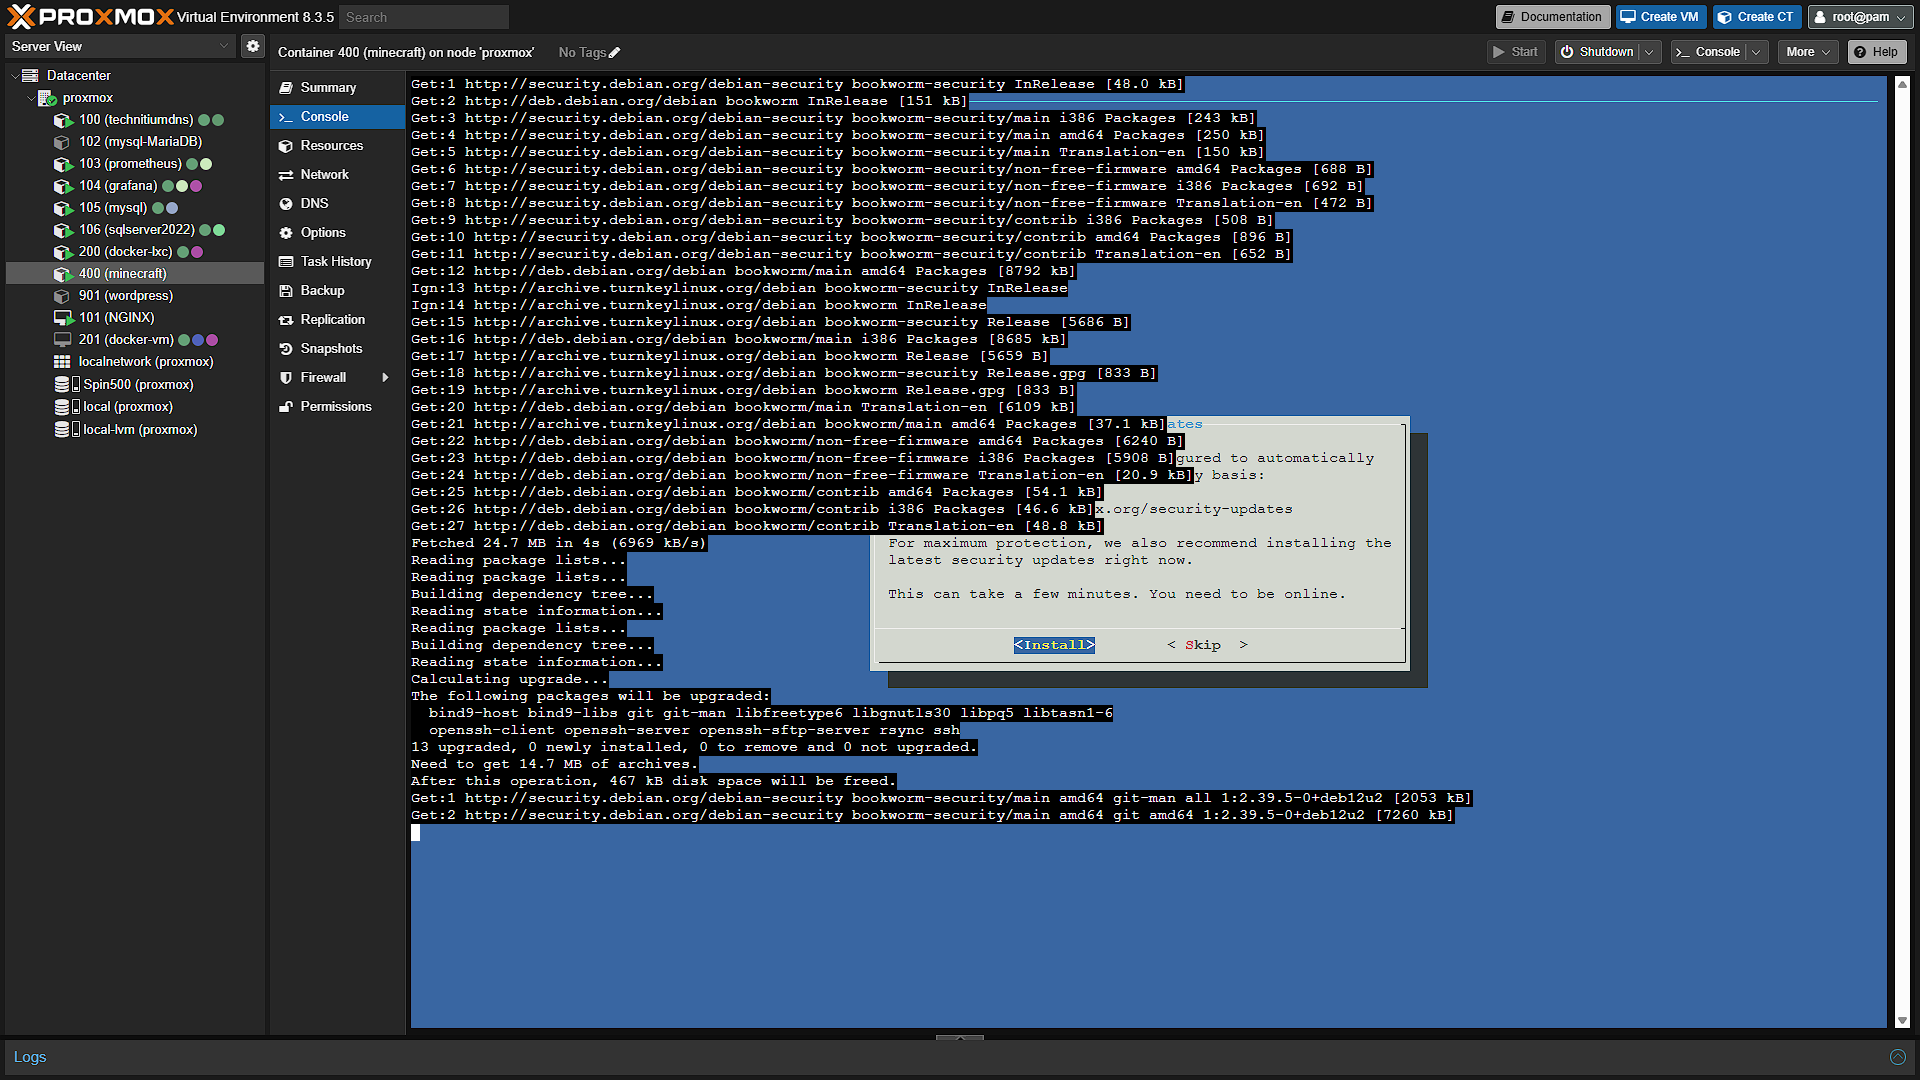Click the Options gear icon
The image size is (1920, 1080).
pyautogui.click(x=286, y=233)
